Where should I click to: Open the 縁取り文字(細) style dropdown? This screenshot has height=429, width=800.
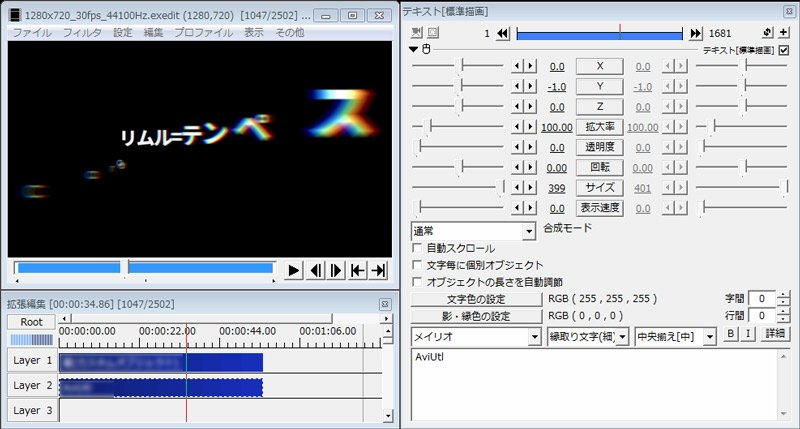[588, 337]
